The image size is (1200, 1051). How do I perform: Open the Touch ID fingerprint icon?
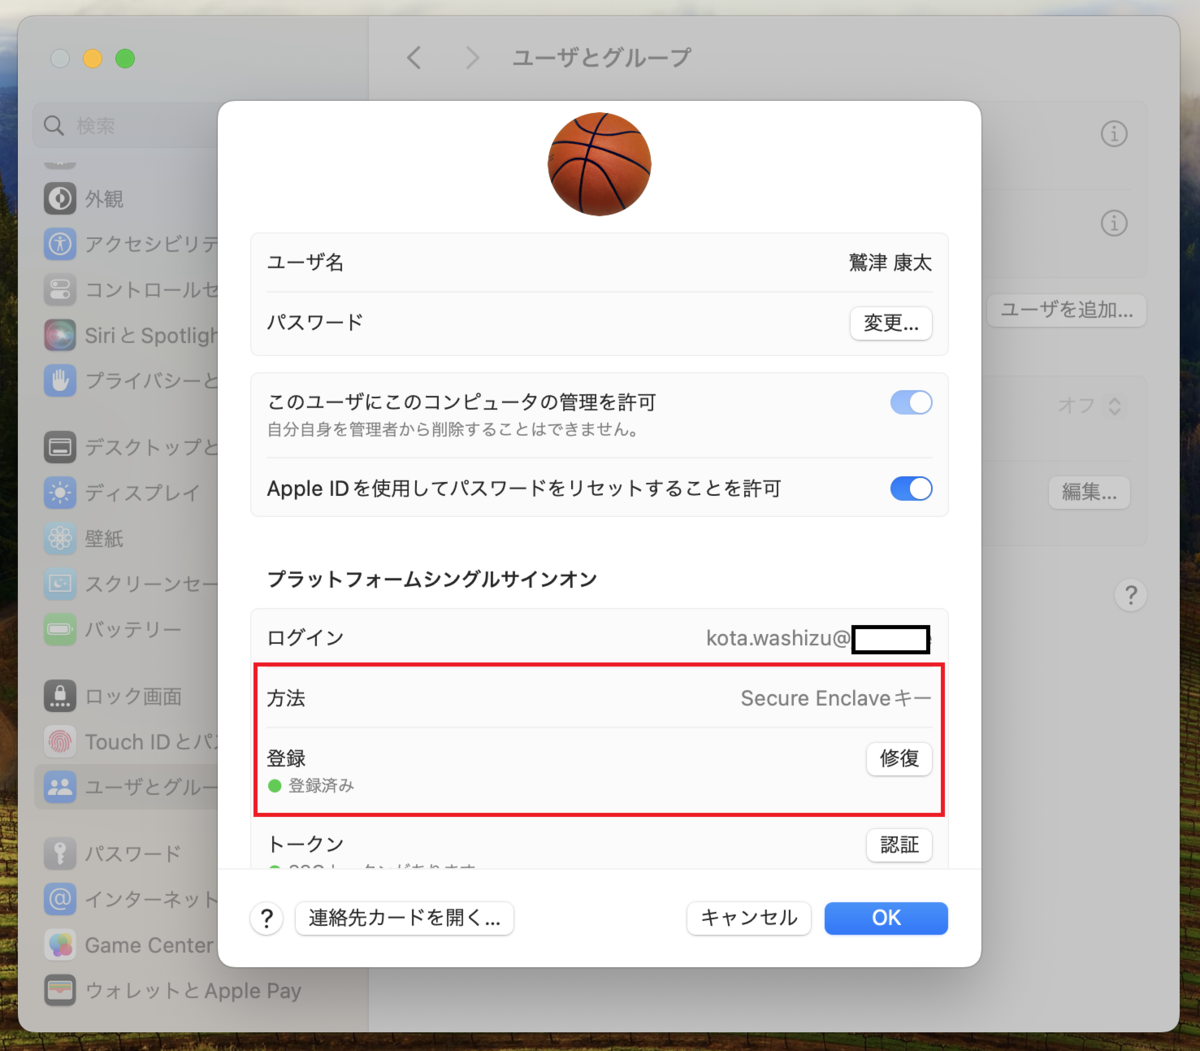(x=60, y=742)
